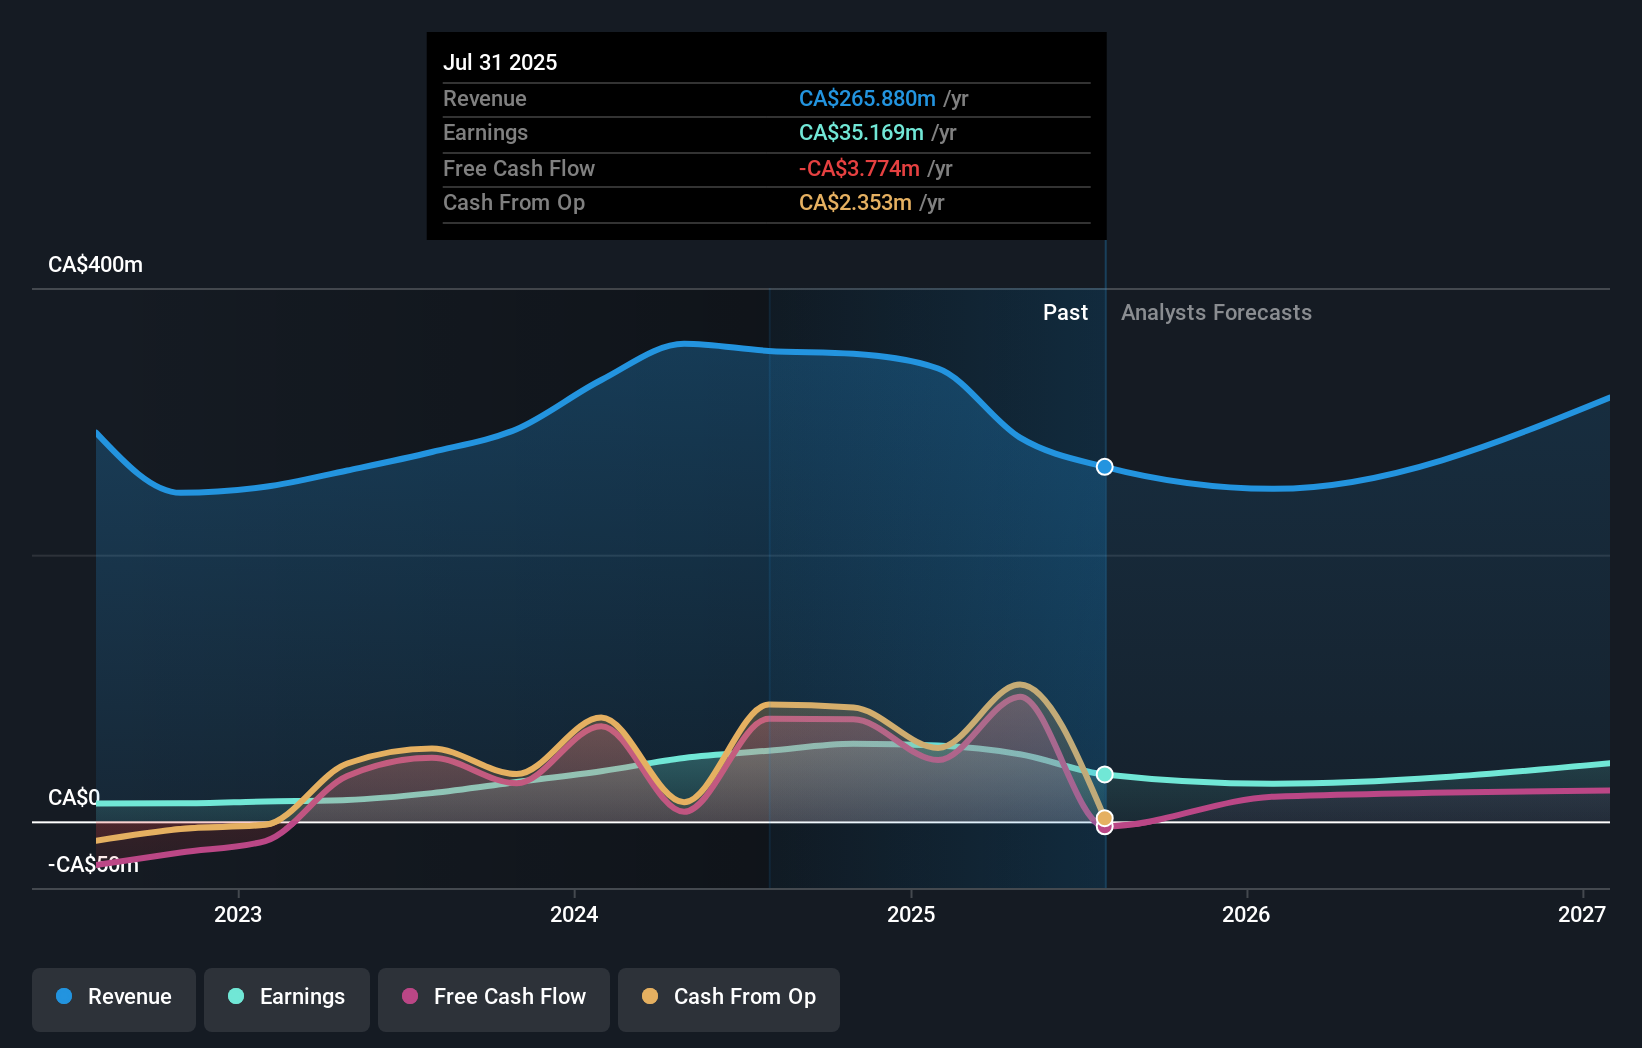
Task: Click the CA$2.353m cash from op value
Action: (x=855, y=203)
